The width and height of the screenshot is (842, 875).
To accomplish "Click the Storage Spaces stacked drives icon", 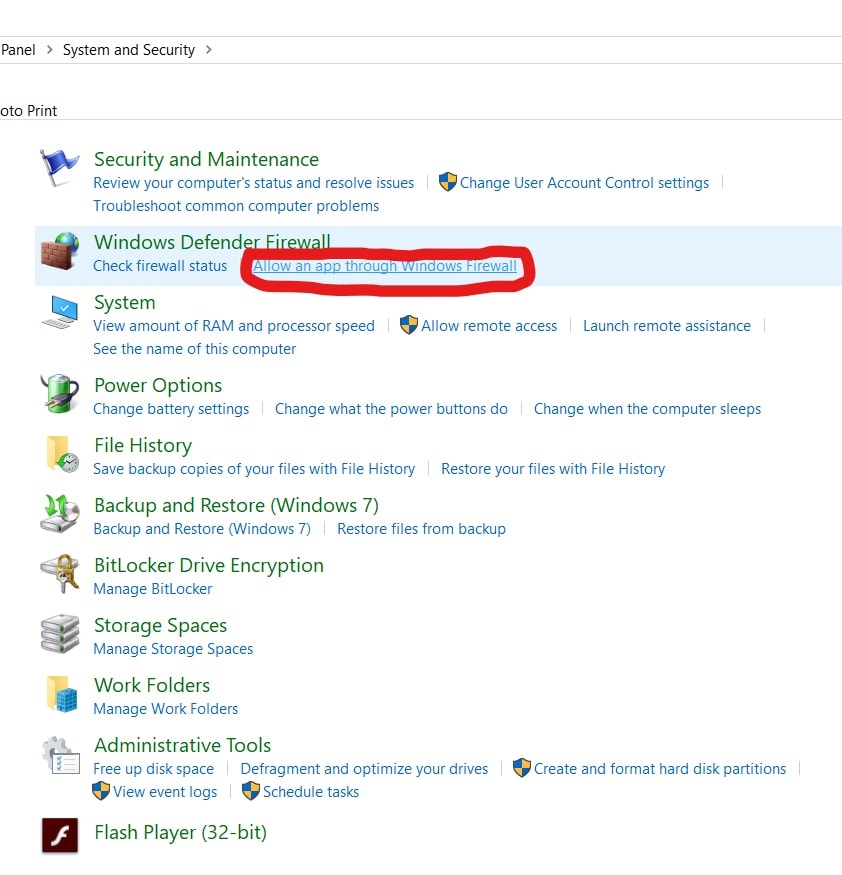I will tap(59, 634).
